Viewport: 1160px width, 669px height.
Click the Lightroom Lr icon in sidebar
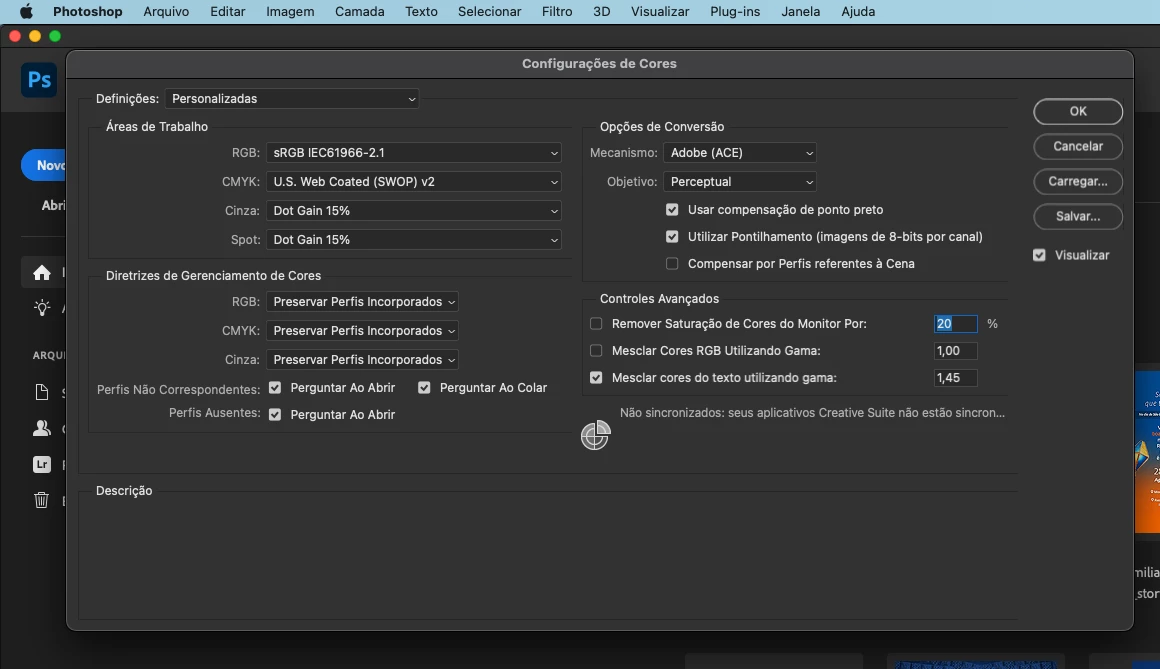tap(41, 464)
